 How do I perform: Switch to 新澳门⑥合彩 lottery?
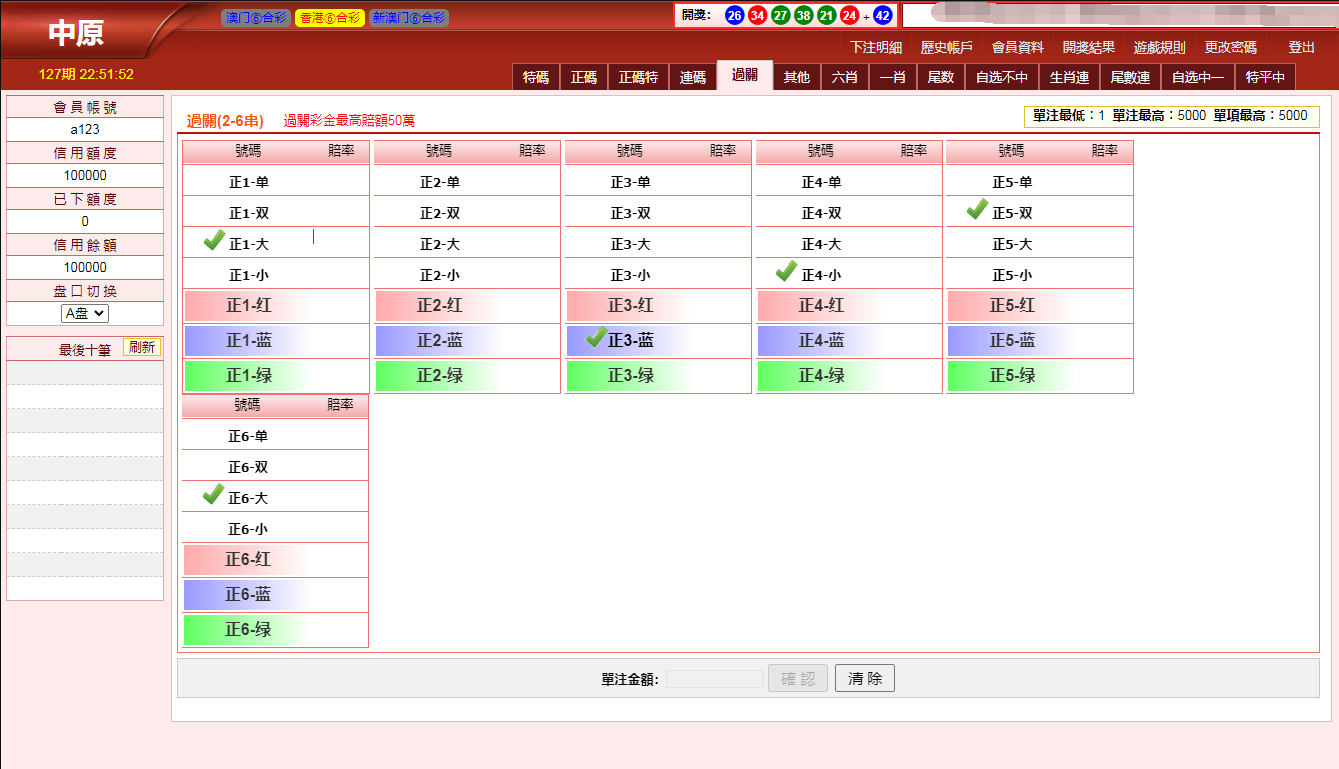[x=408, y=18]
